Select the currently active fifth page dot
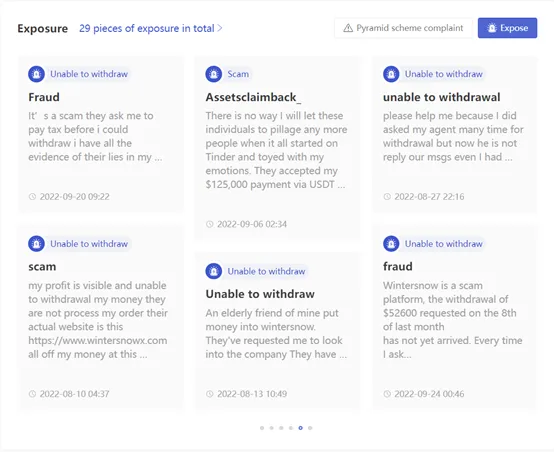Screen dimensions: 554x452 tap(300, 428)
